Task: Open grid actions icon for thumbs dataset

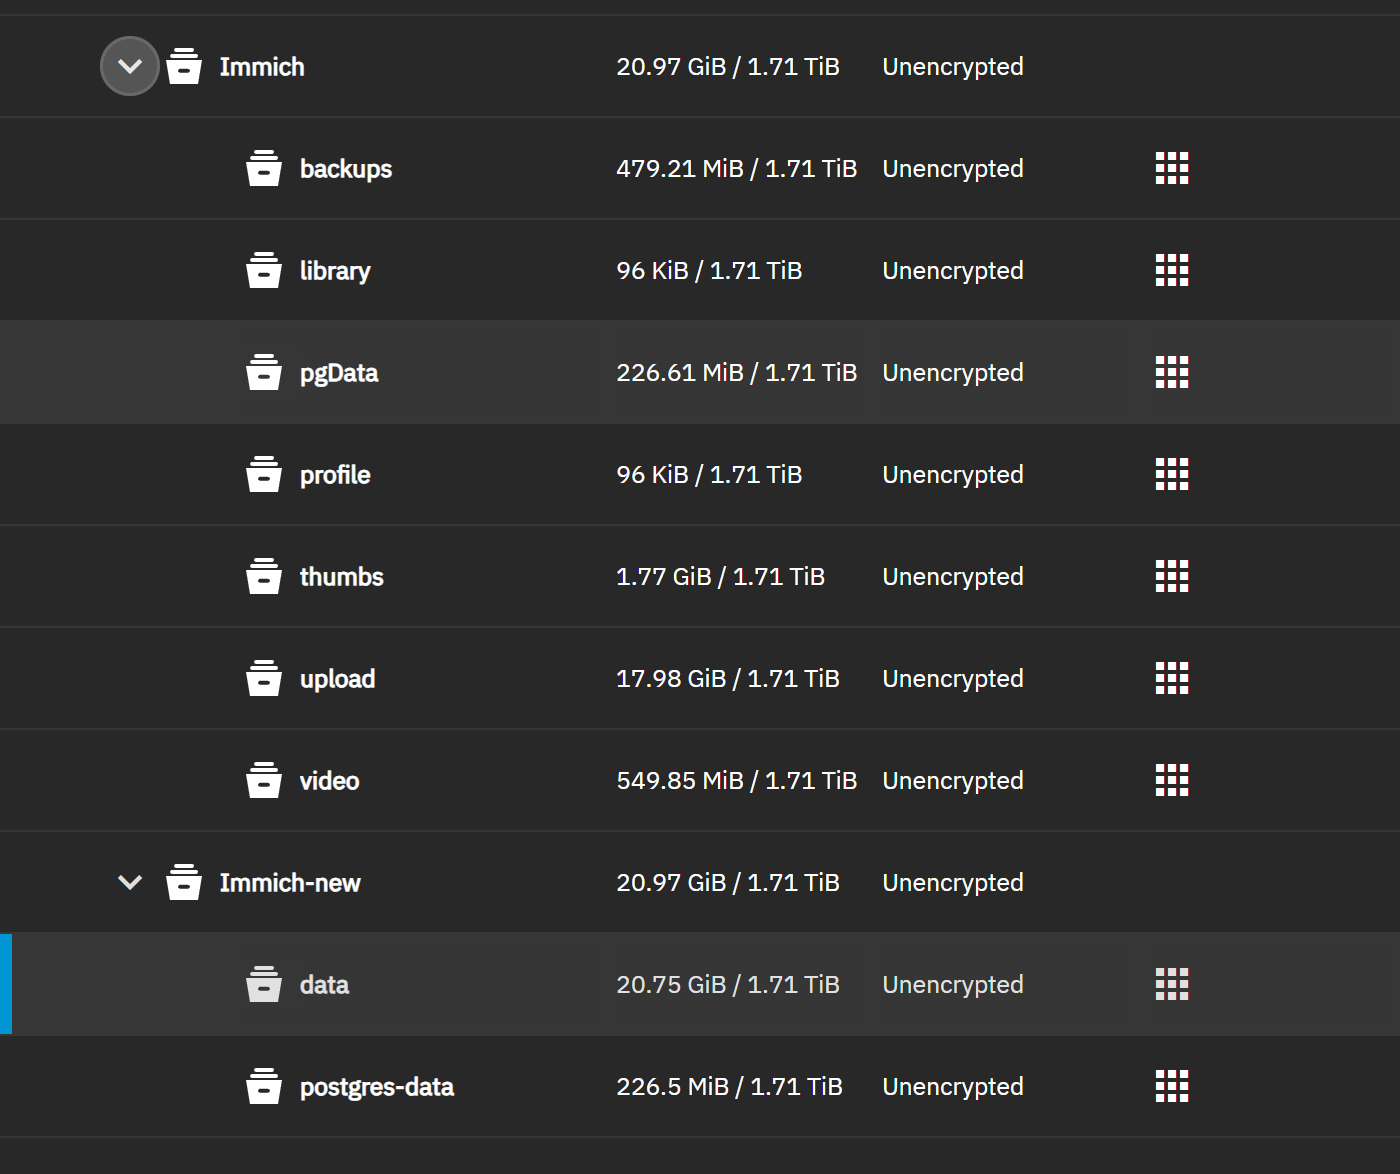Action: [1172, 577]
